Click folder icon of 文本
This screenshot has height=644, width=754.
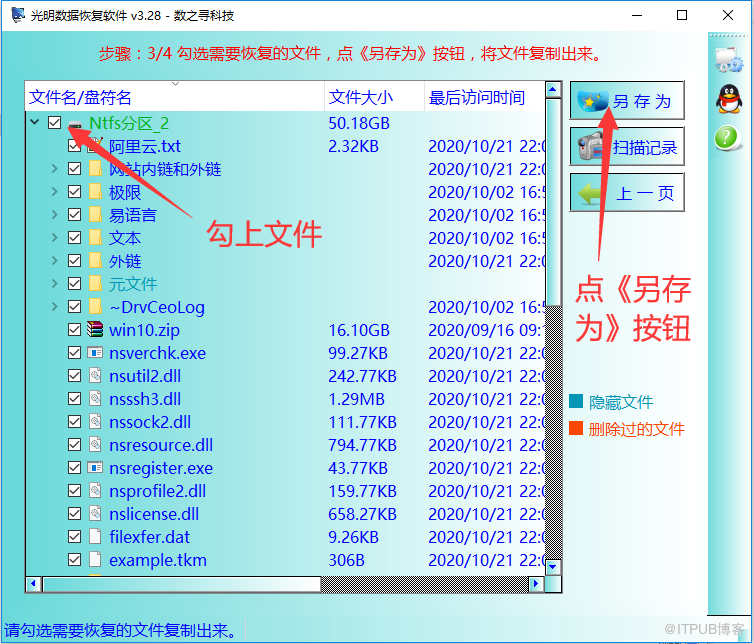point(95,238)
